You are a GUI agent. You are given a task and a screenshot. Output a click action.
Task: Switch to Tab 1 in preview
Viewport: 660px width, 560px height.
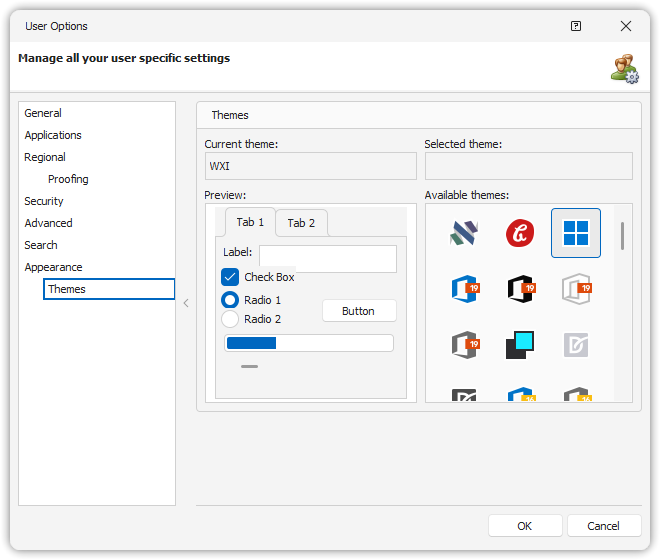(250, 222)
